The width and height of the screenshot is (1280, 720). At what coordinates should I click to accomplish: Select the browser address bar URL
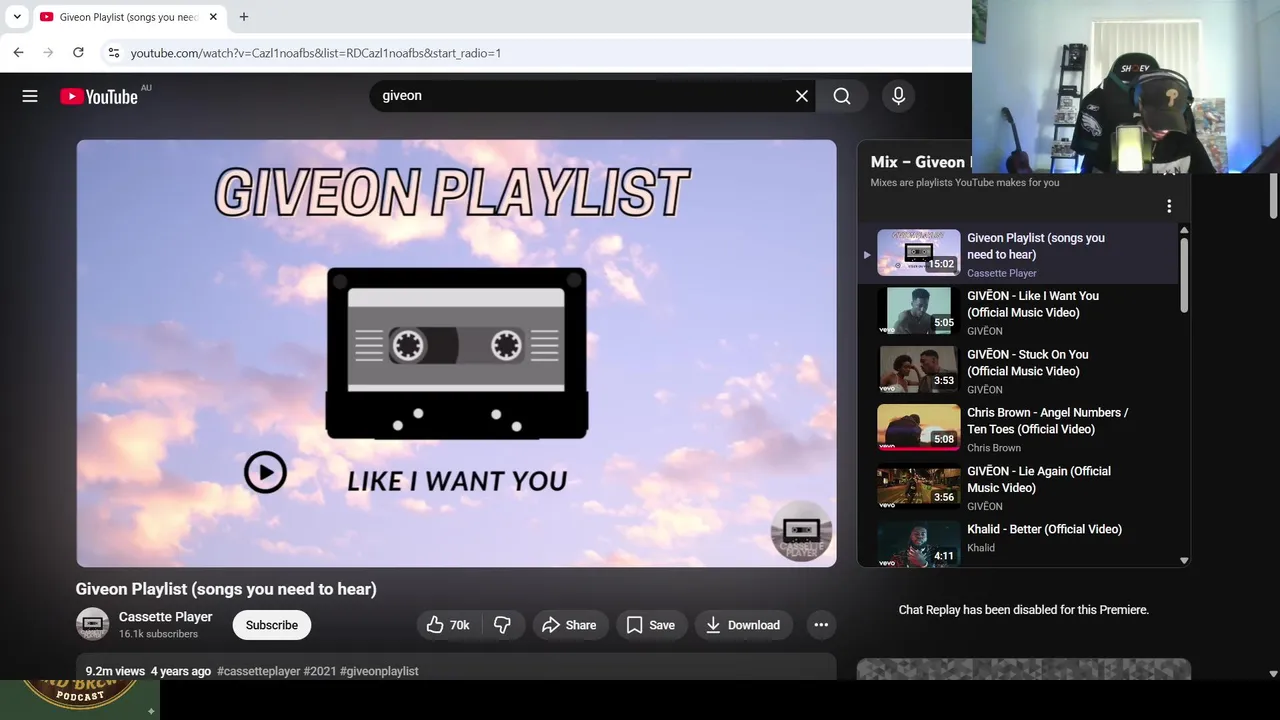[x=316, y=53]
